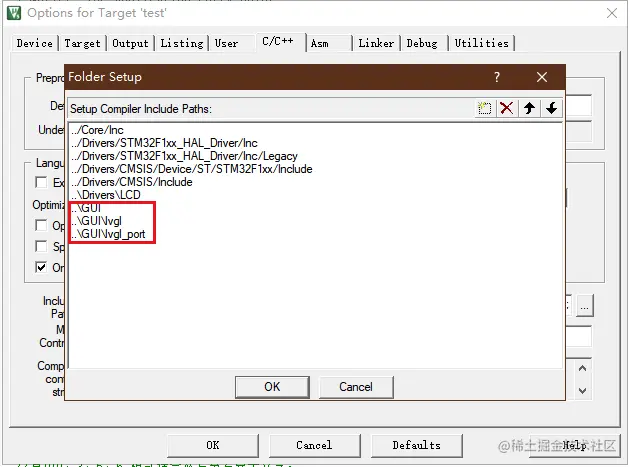Uncheck the checked 'On' checkbox
Screen dimensions: 630x467
[41, 267]
